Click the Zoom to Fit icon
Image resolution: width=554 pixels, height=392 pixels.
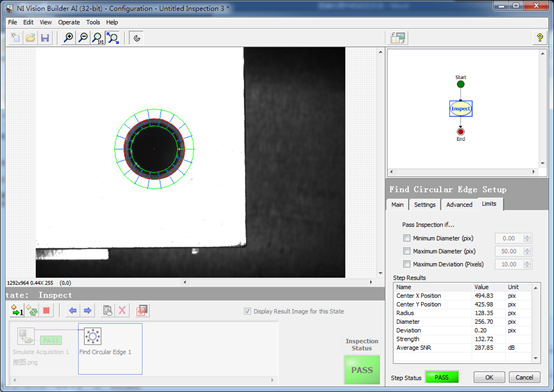113,38
